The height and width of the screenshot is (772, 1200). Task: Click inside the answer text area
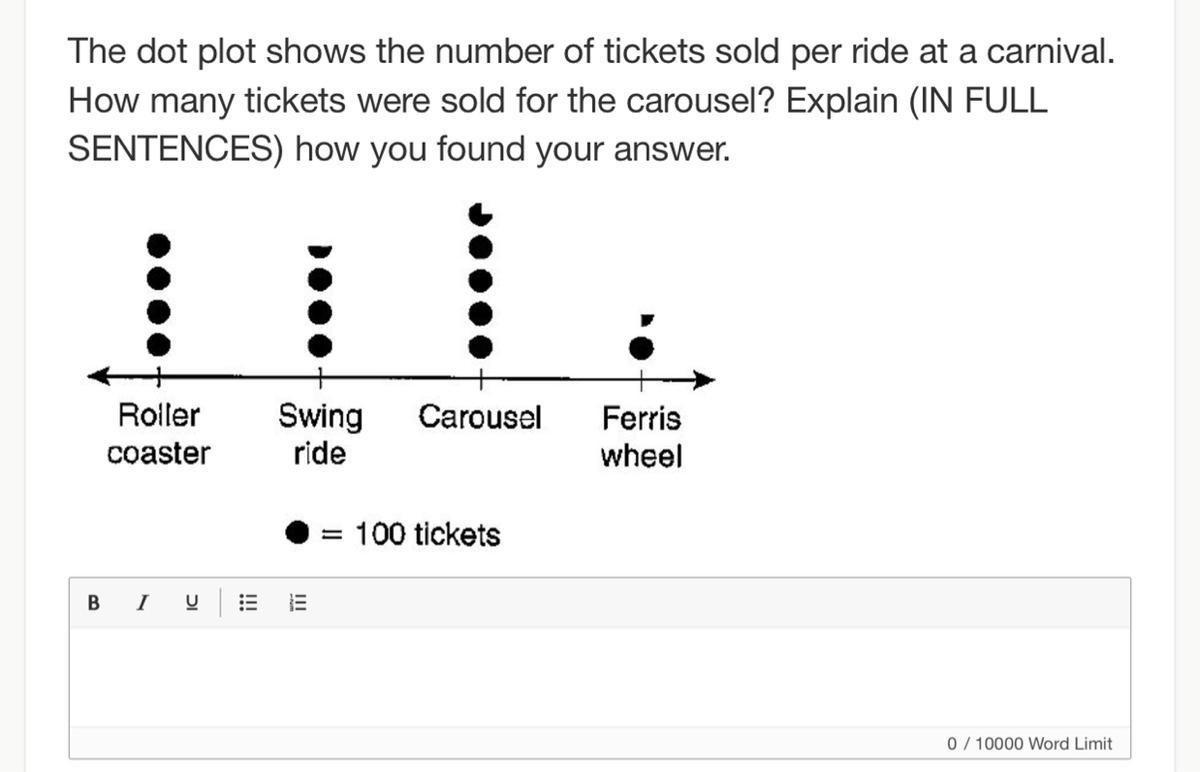[x=600, y=677]
